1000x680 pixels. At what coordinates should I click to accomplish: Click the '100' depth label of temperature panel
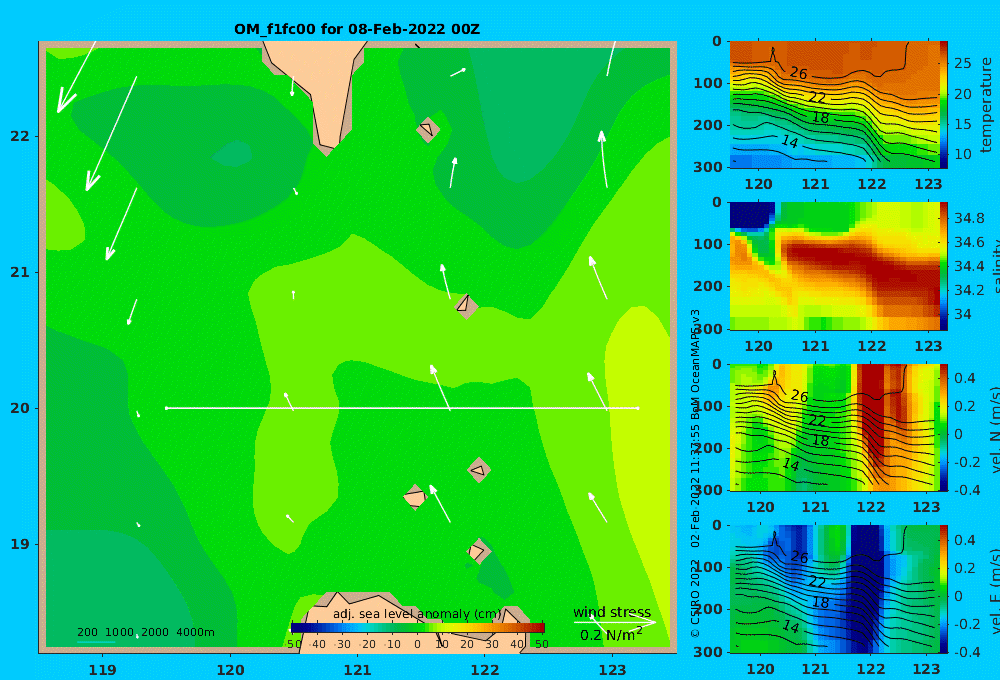pos(708,83)
